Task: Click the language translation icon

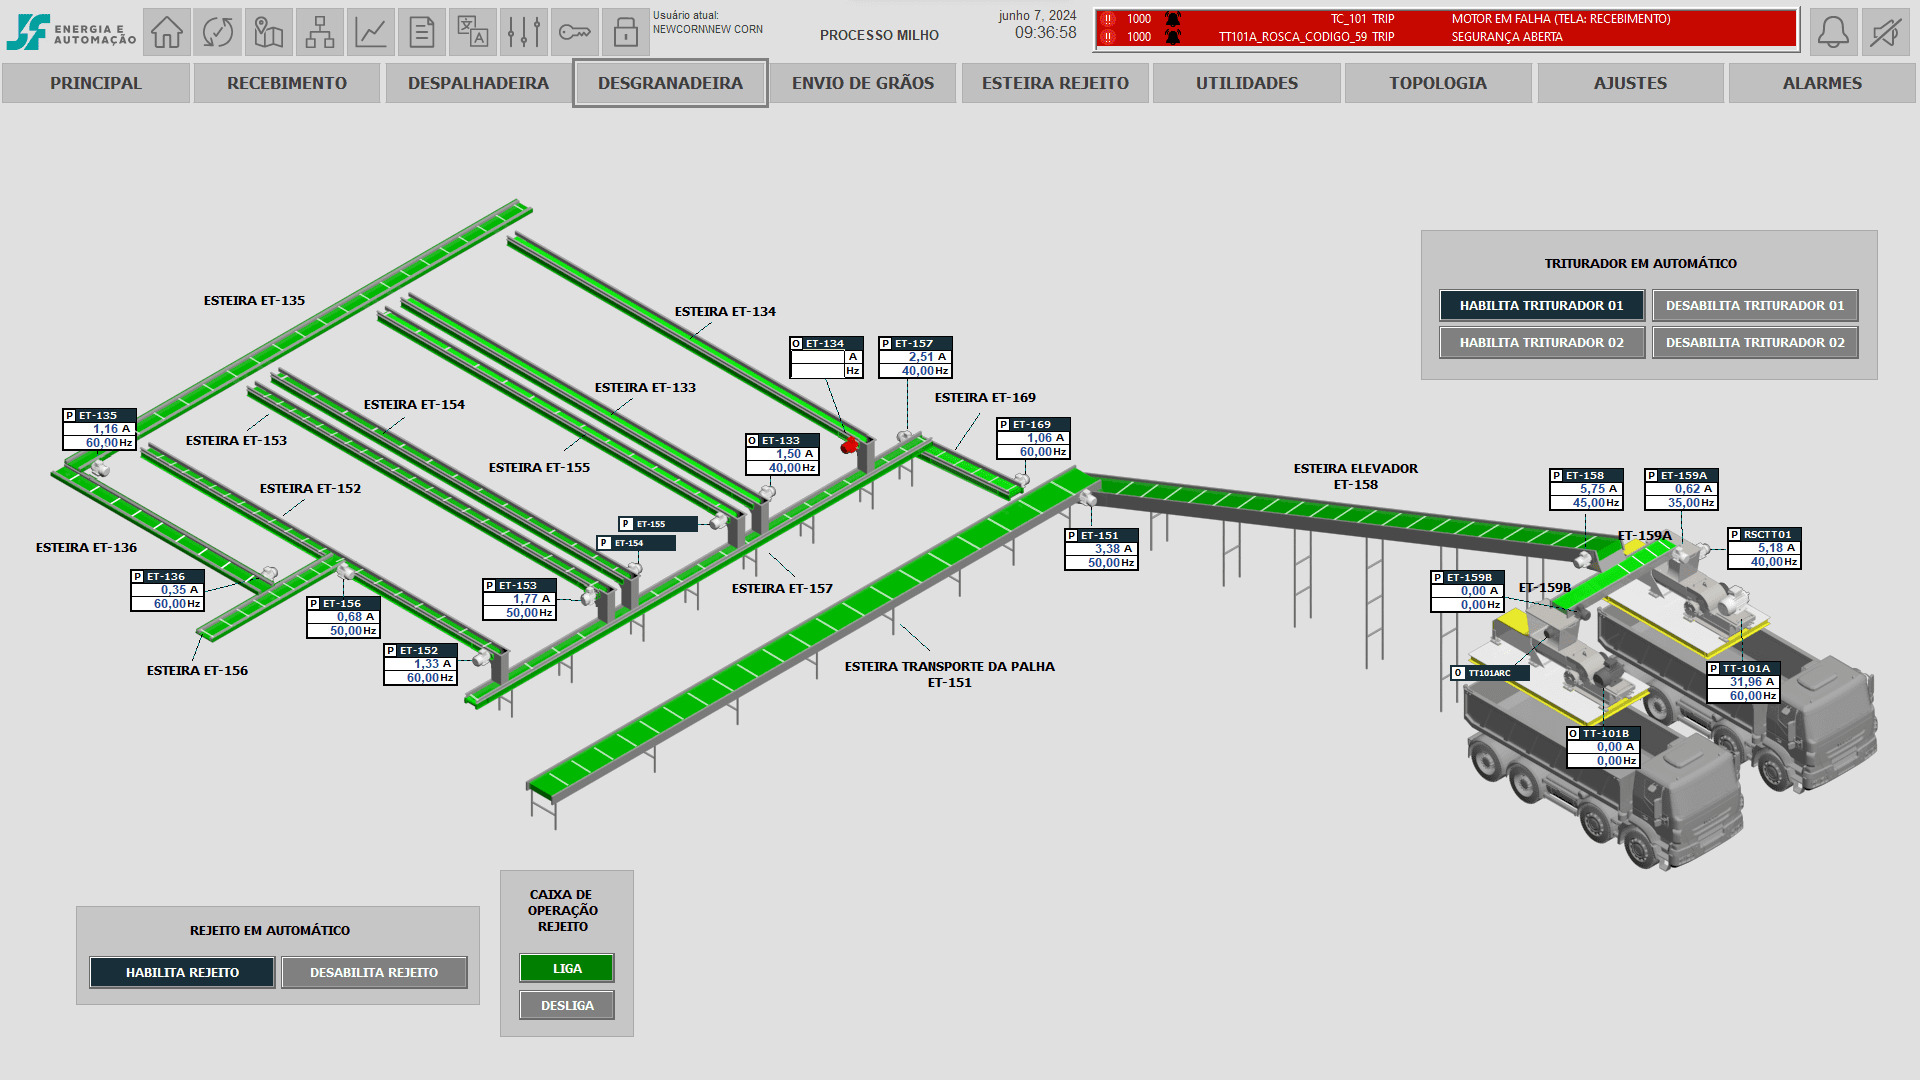Action: point(473,32)
